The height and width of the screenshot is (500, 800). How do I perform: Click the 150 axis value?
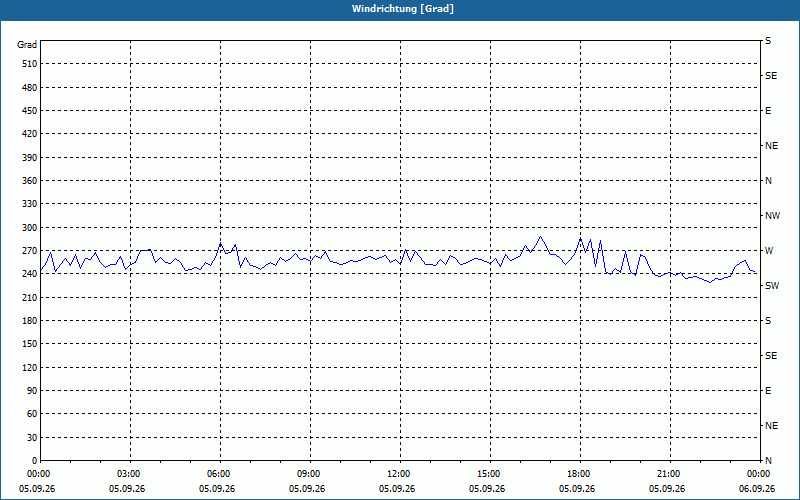(30, 344)
